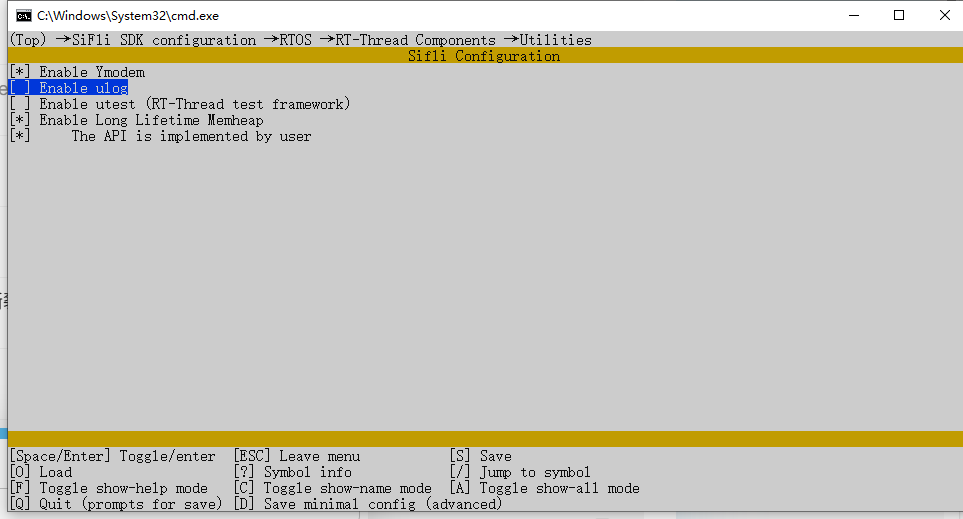Click the [O] Load shortcut hint
Image resolution: width=963 pixels, height=519 pixels.
[41, 472]
